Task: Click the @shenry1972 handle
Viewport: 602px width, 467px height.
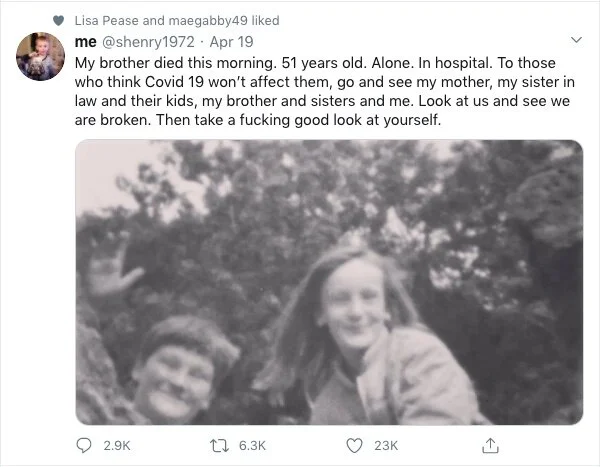Action: 144,40
